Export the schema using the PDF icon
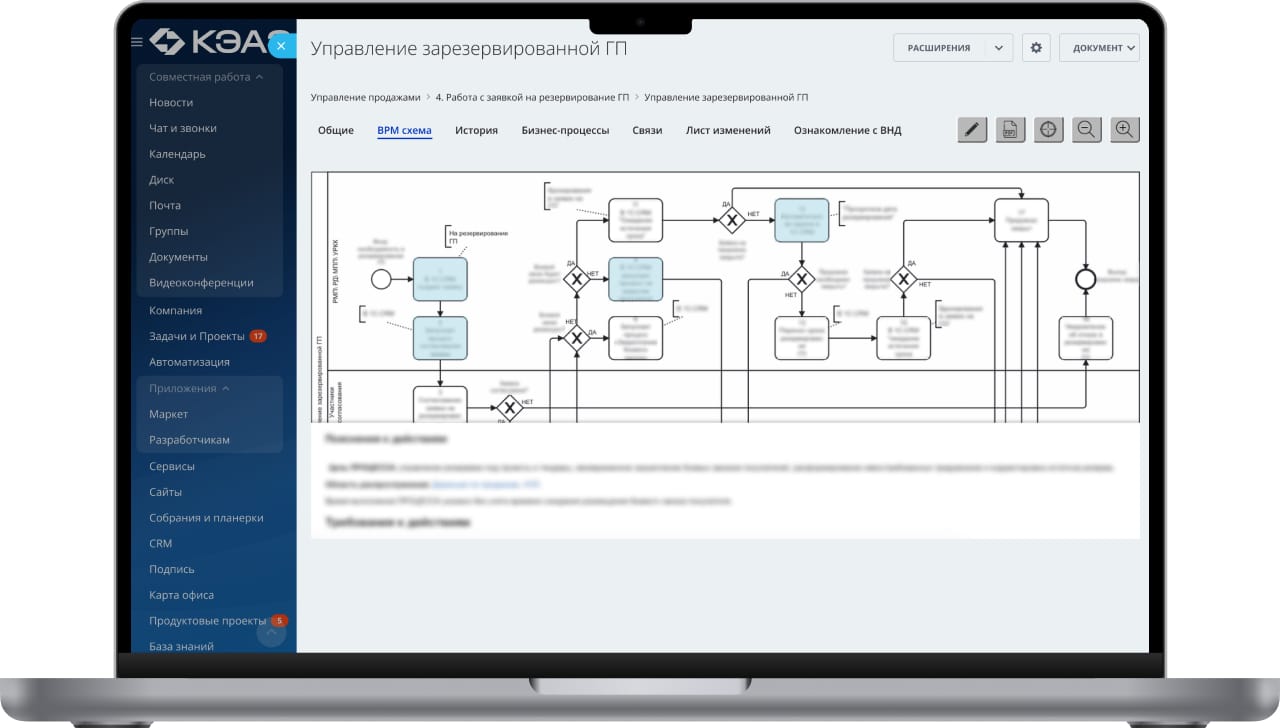 point(1010,130)
